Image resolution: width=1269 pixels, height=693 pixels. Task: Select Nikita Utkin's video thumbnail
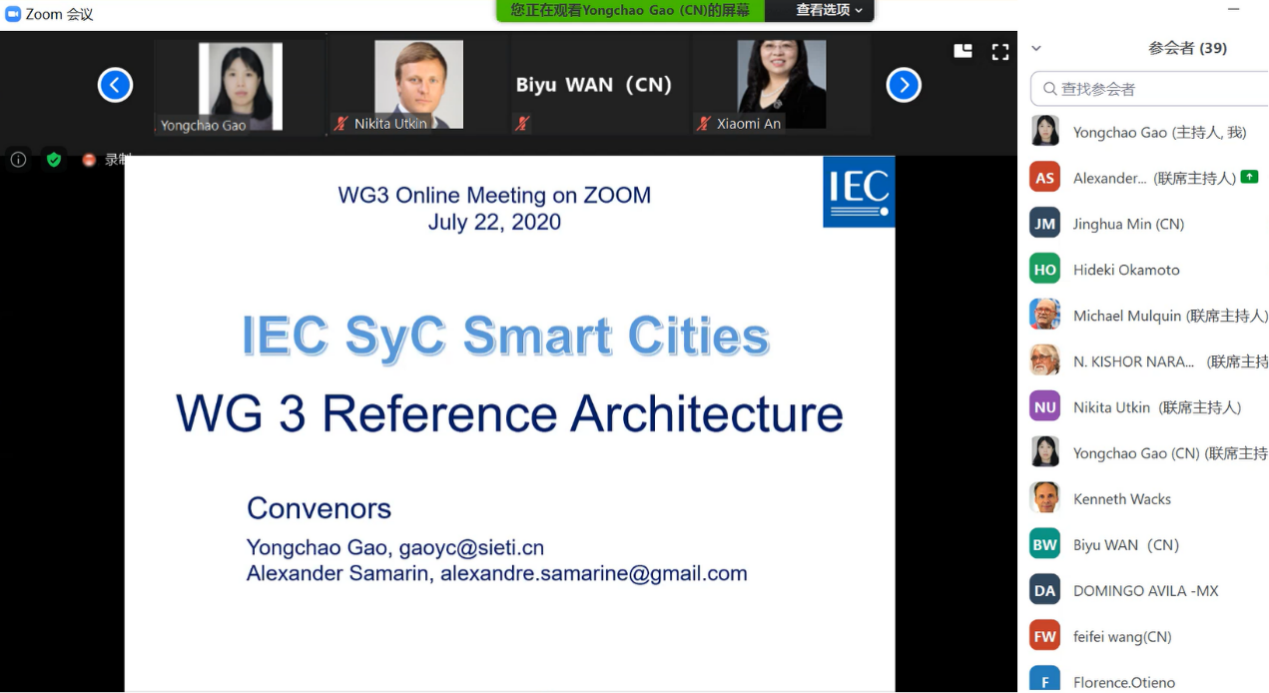coord(418,86)
